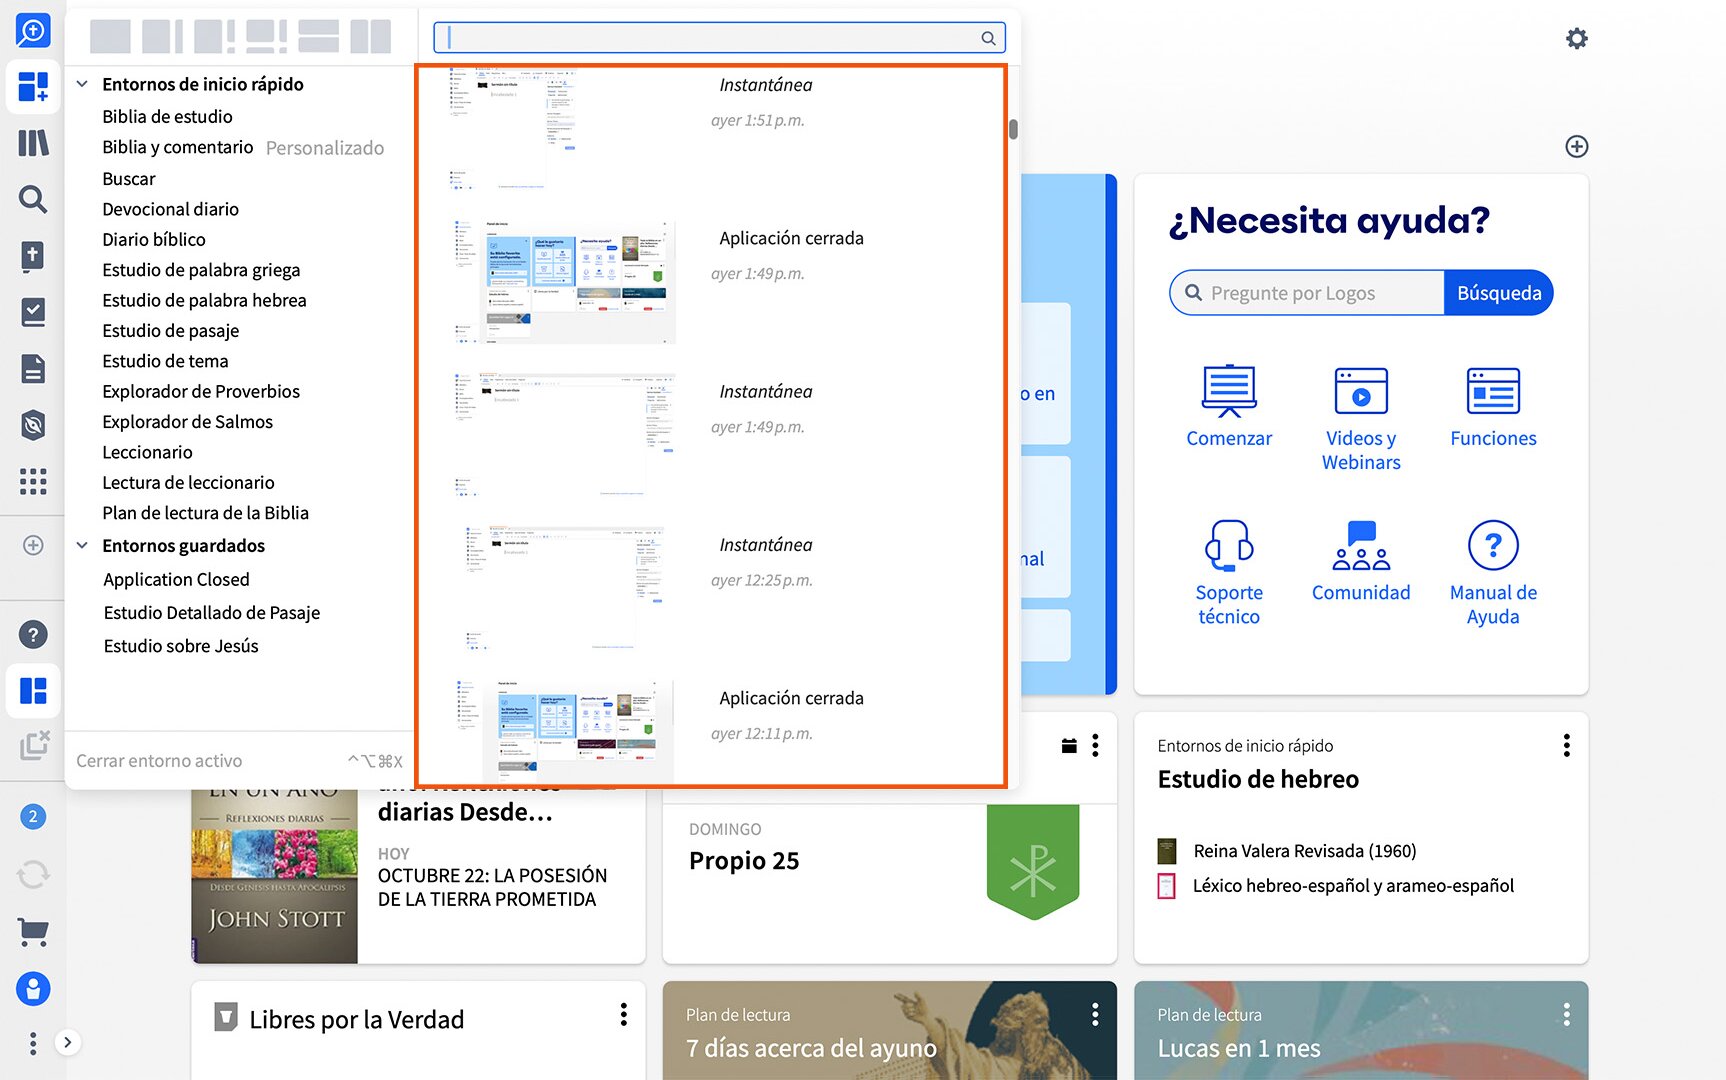1726x1080 pixels.
Task: Open the shield sidebar icon
Action: point(33,425)
